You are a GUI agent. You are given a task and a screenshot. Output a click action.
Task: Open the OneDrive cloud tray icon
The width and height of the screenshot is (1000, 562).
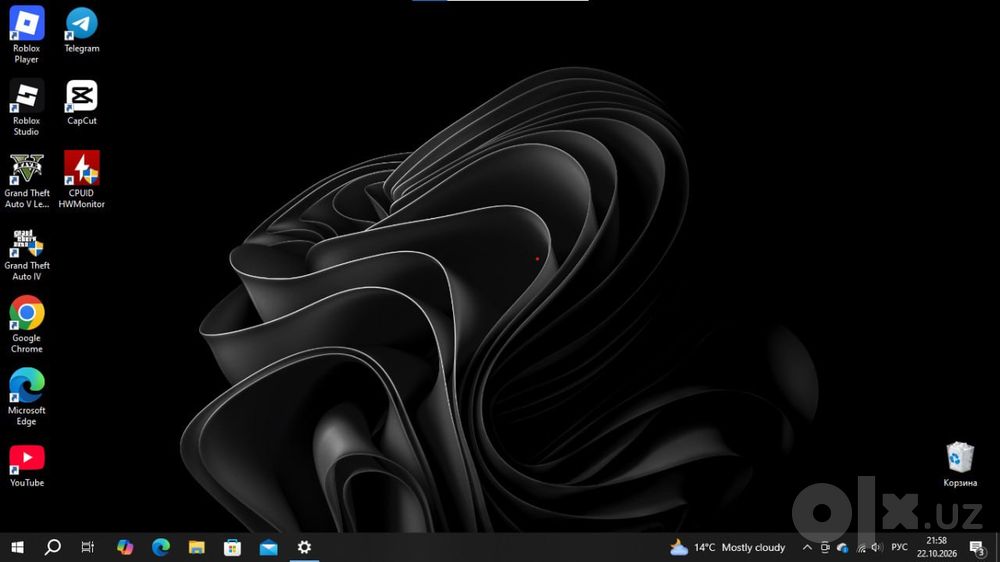point(842,547)
